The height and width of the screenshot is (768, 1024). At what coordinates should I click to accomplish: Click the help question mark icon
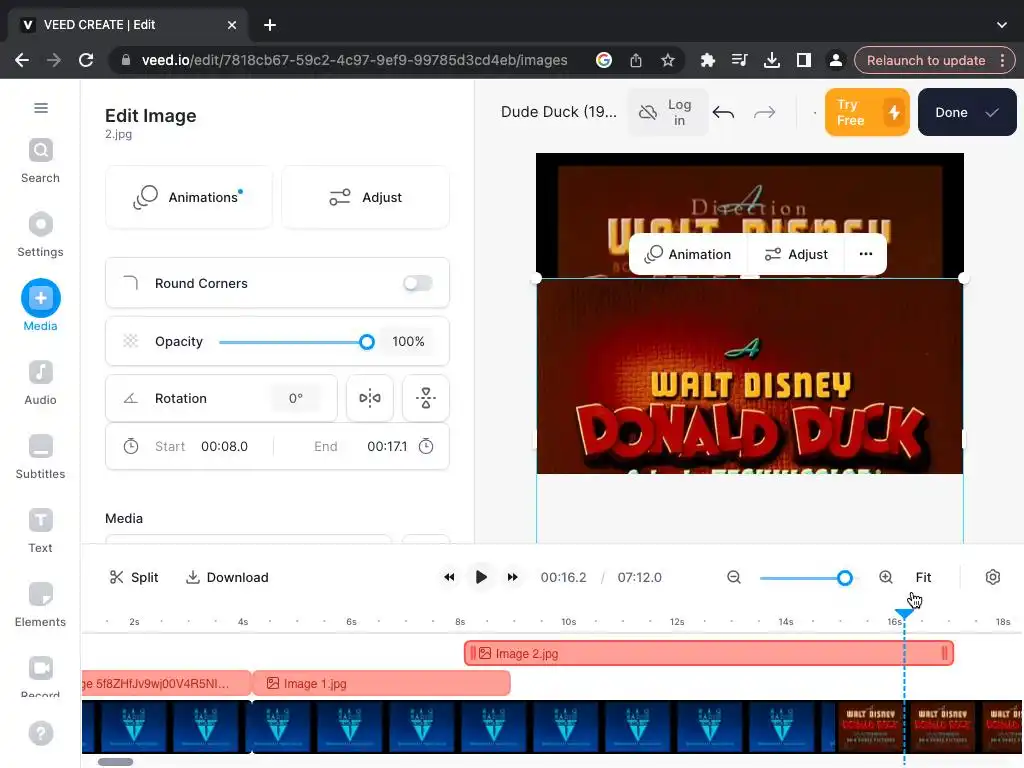point(40,733)
